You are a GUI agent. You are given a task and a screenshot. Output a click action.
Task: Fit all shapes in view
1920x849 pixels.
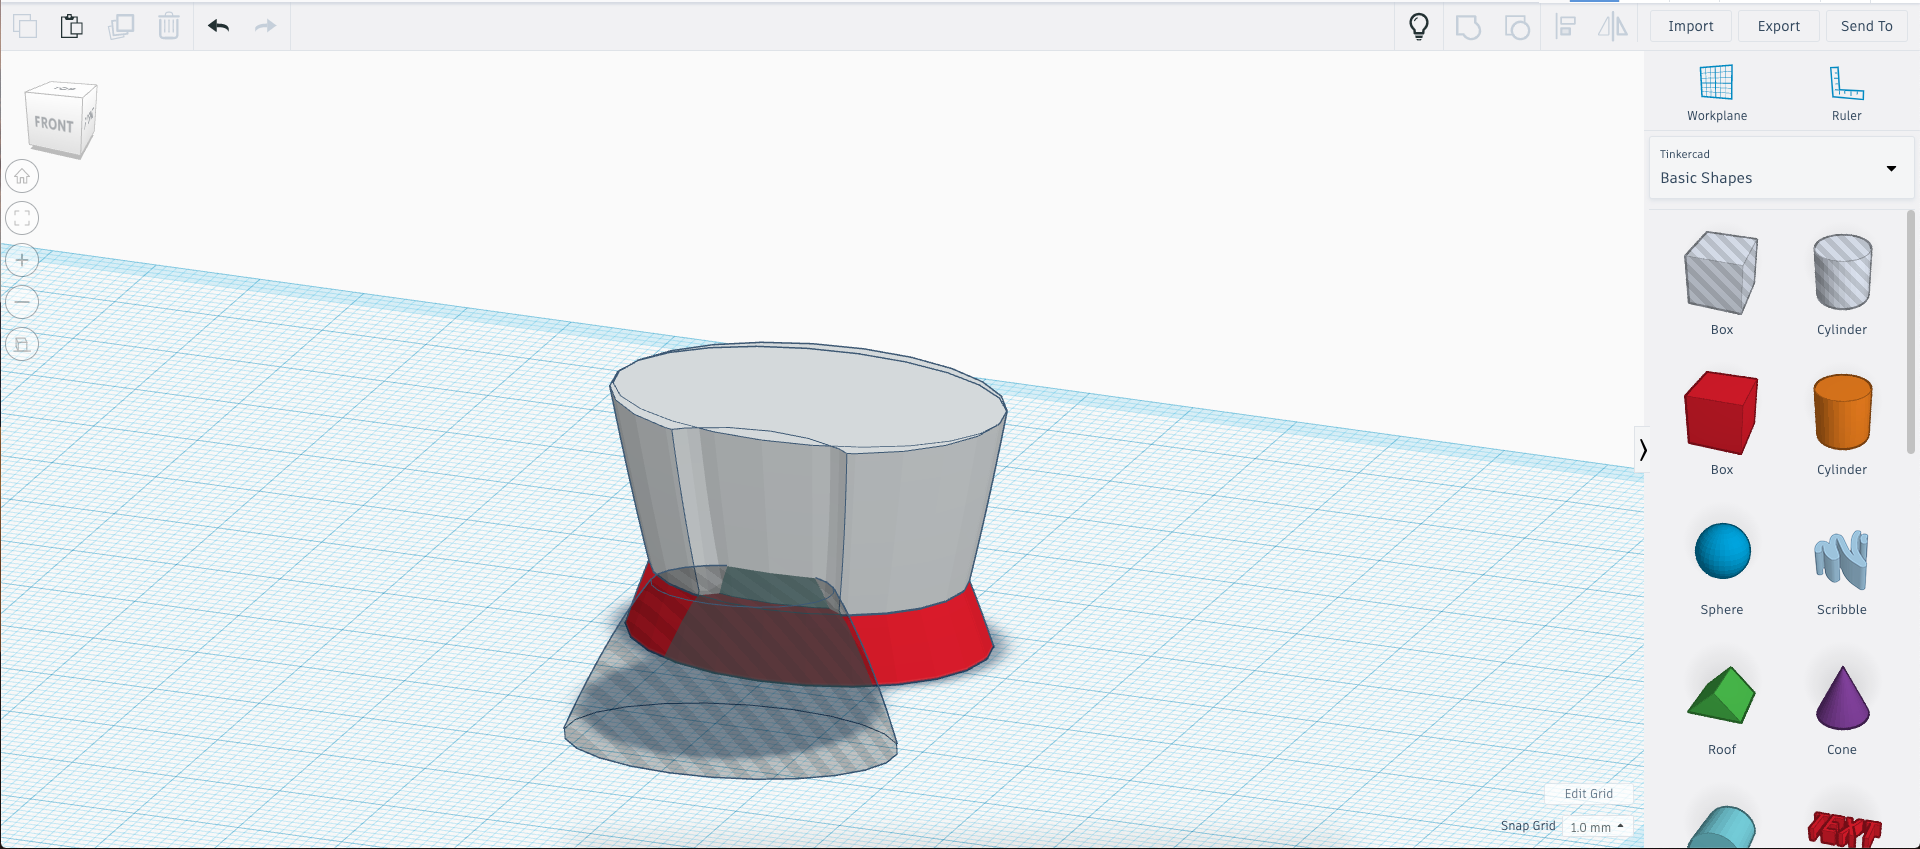click(x=22, y=218)
